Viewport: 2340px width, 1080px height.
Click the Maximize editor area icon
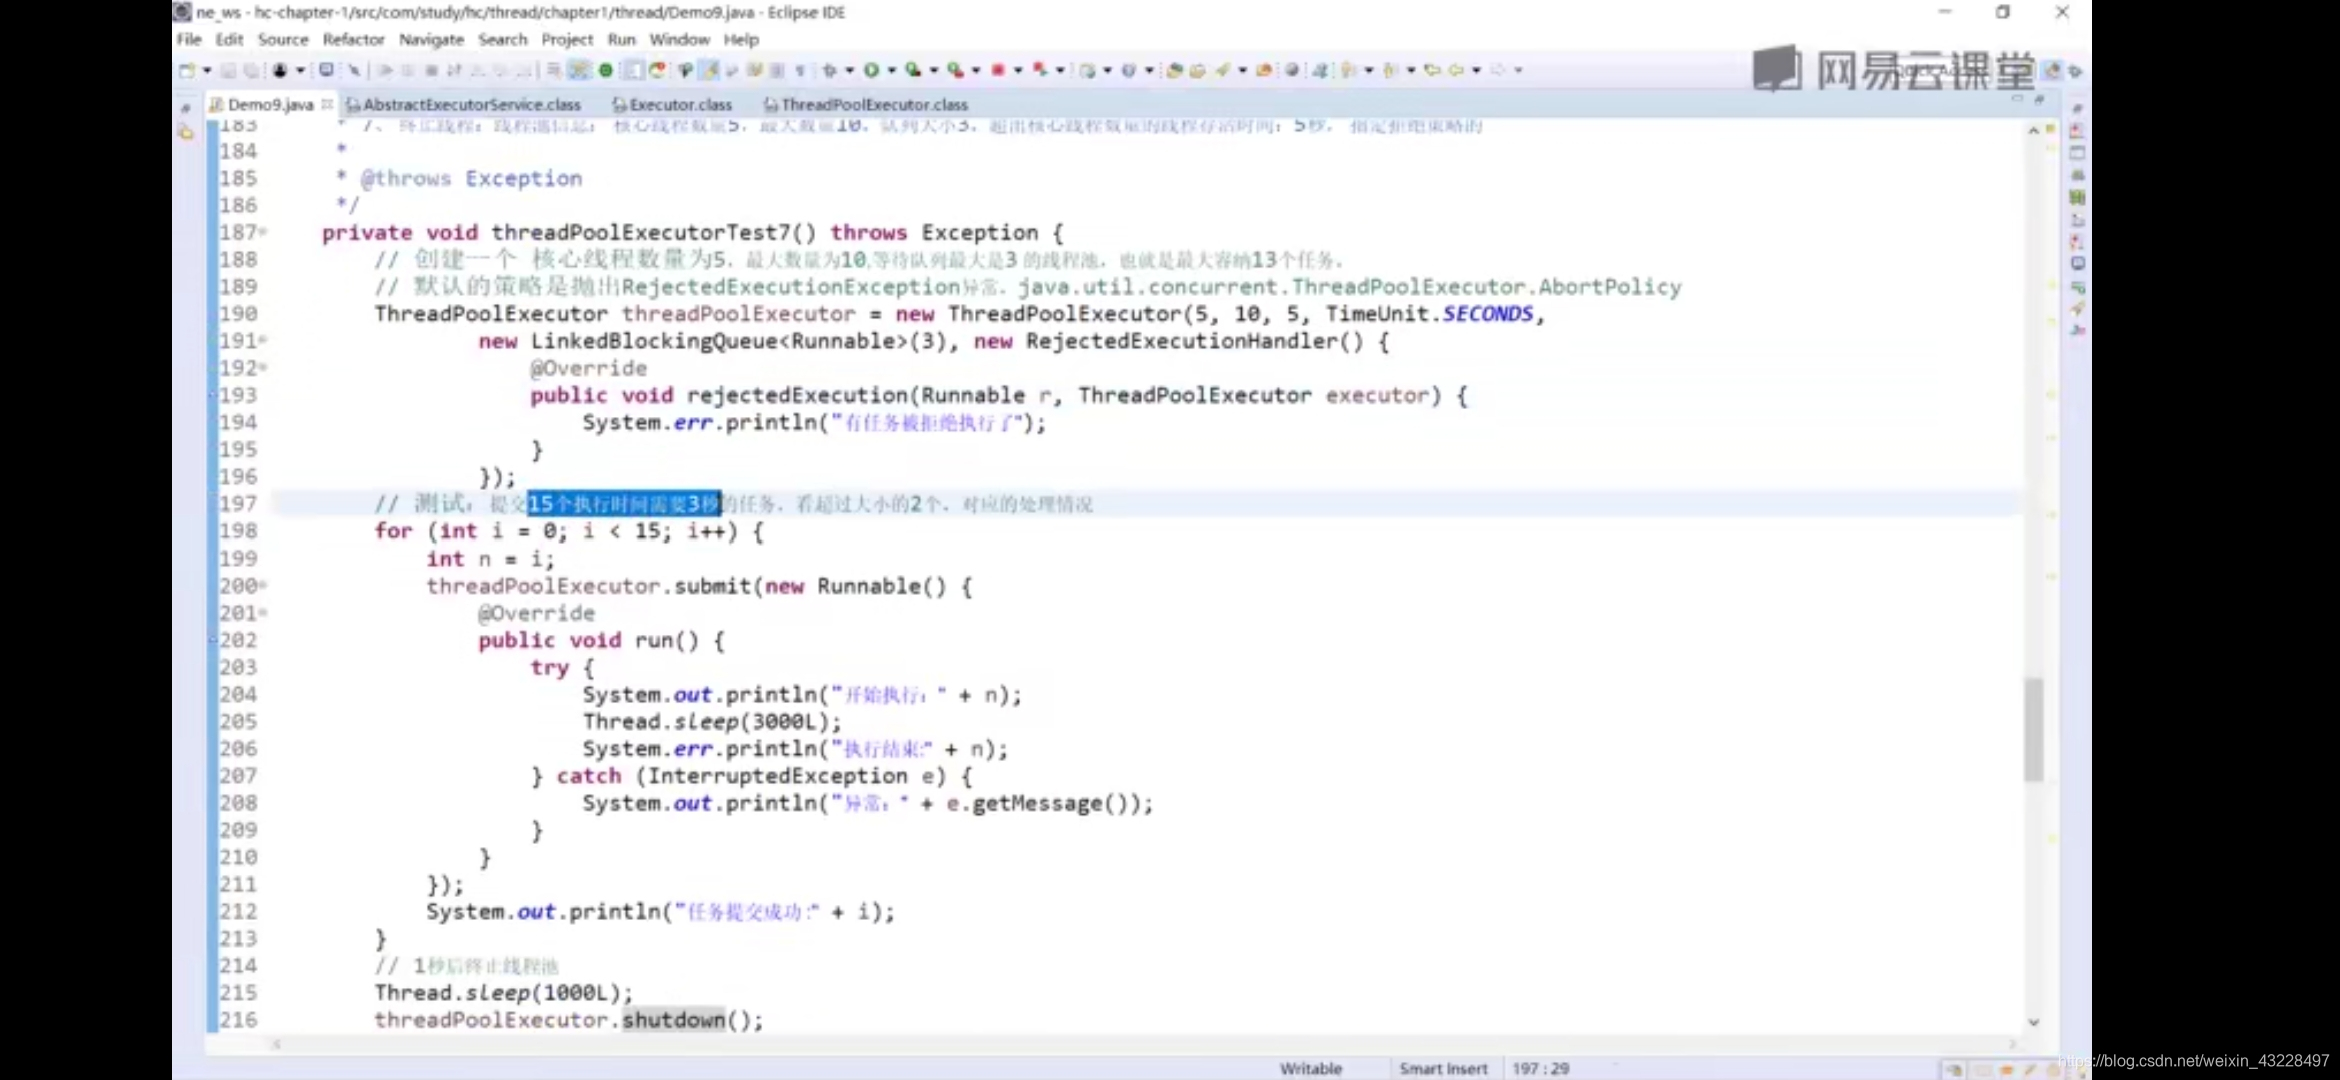point(2039,99)
